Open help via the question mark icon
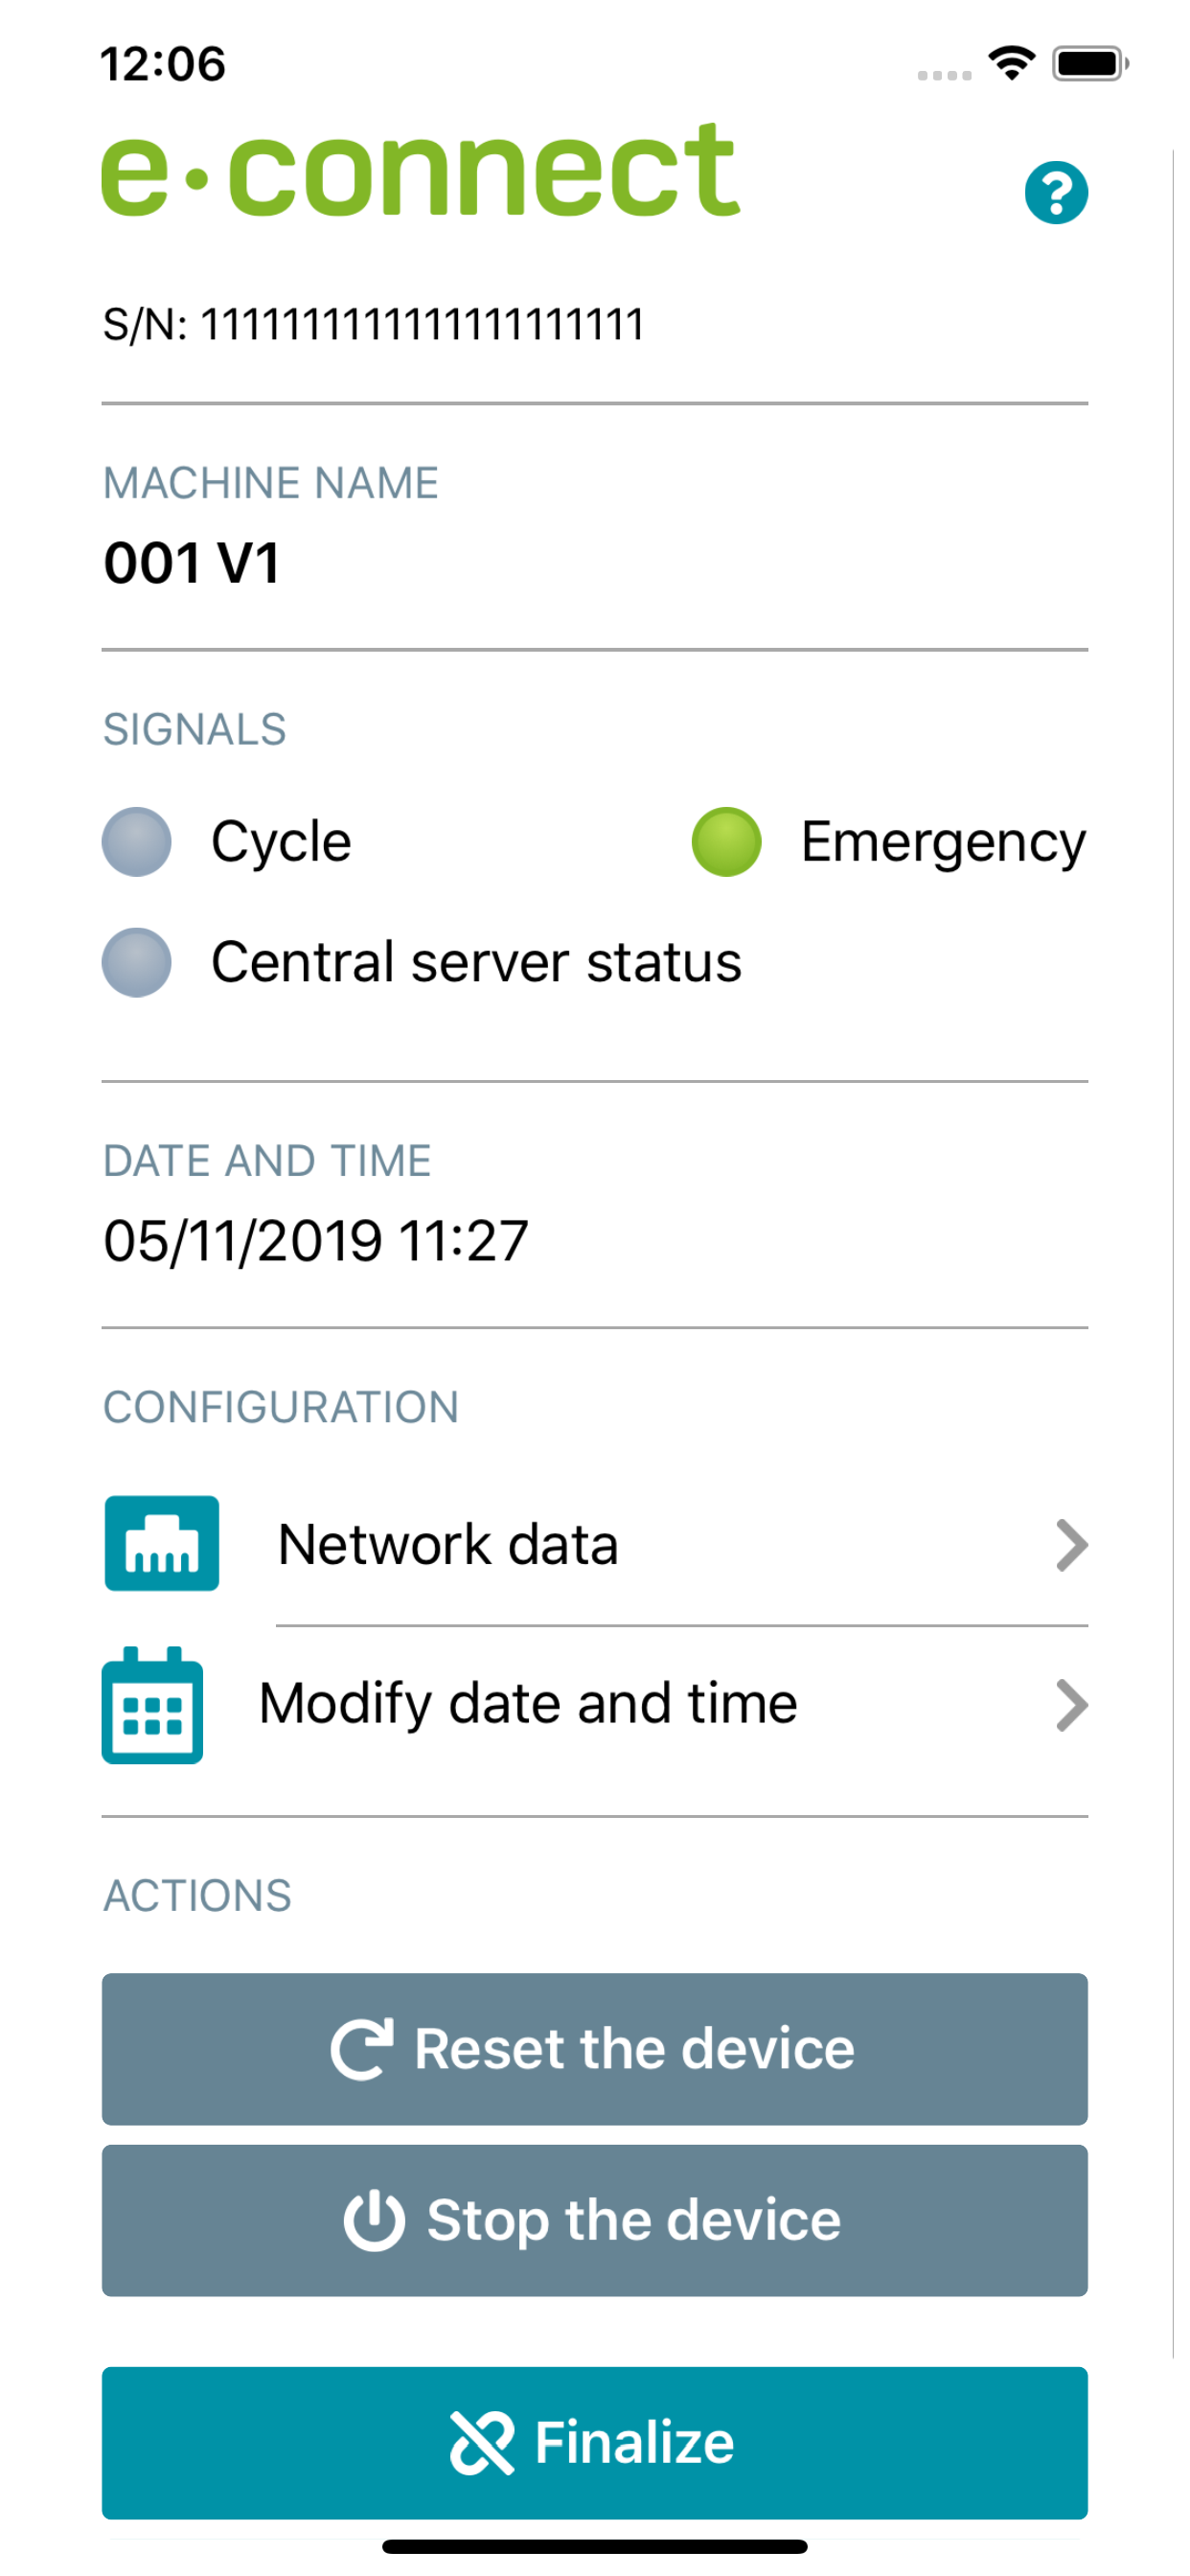 tap(1056, 192)
